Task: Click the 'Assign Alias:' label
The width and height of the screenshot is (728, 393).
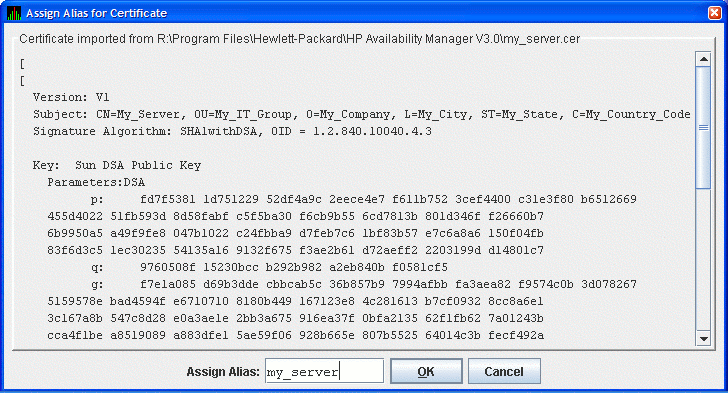Action: 223,372
